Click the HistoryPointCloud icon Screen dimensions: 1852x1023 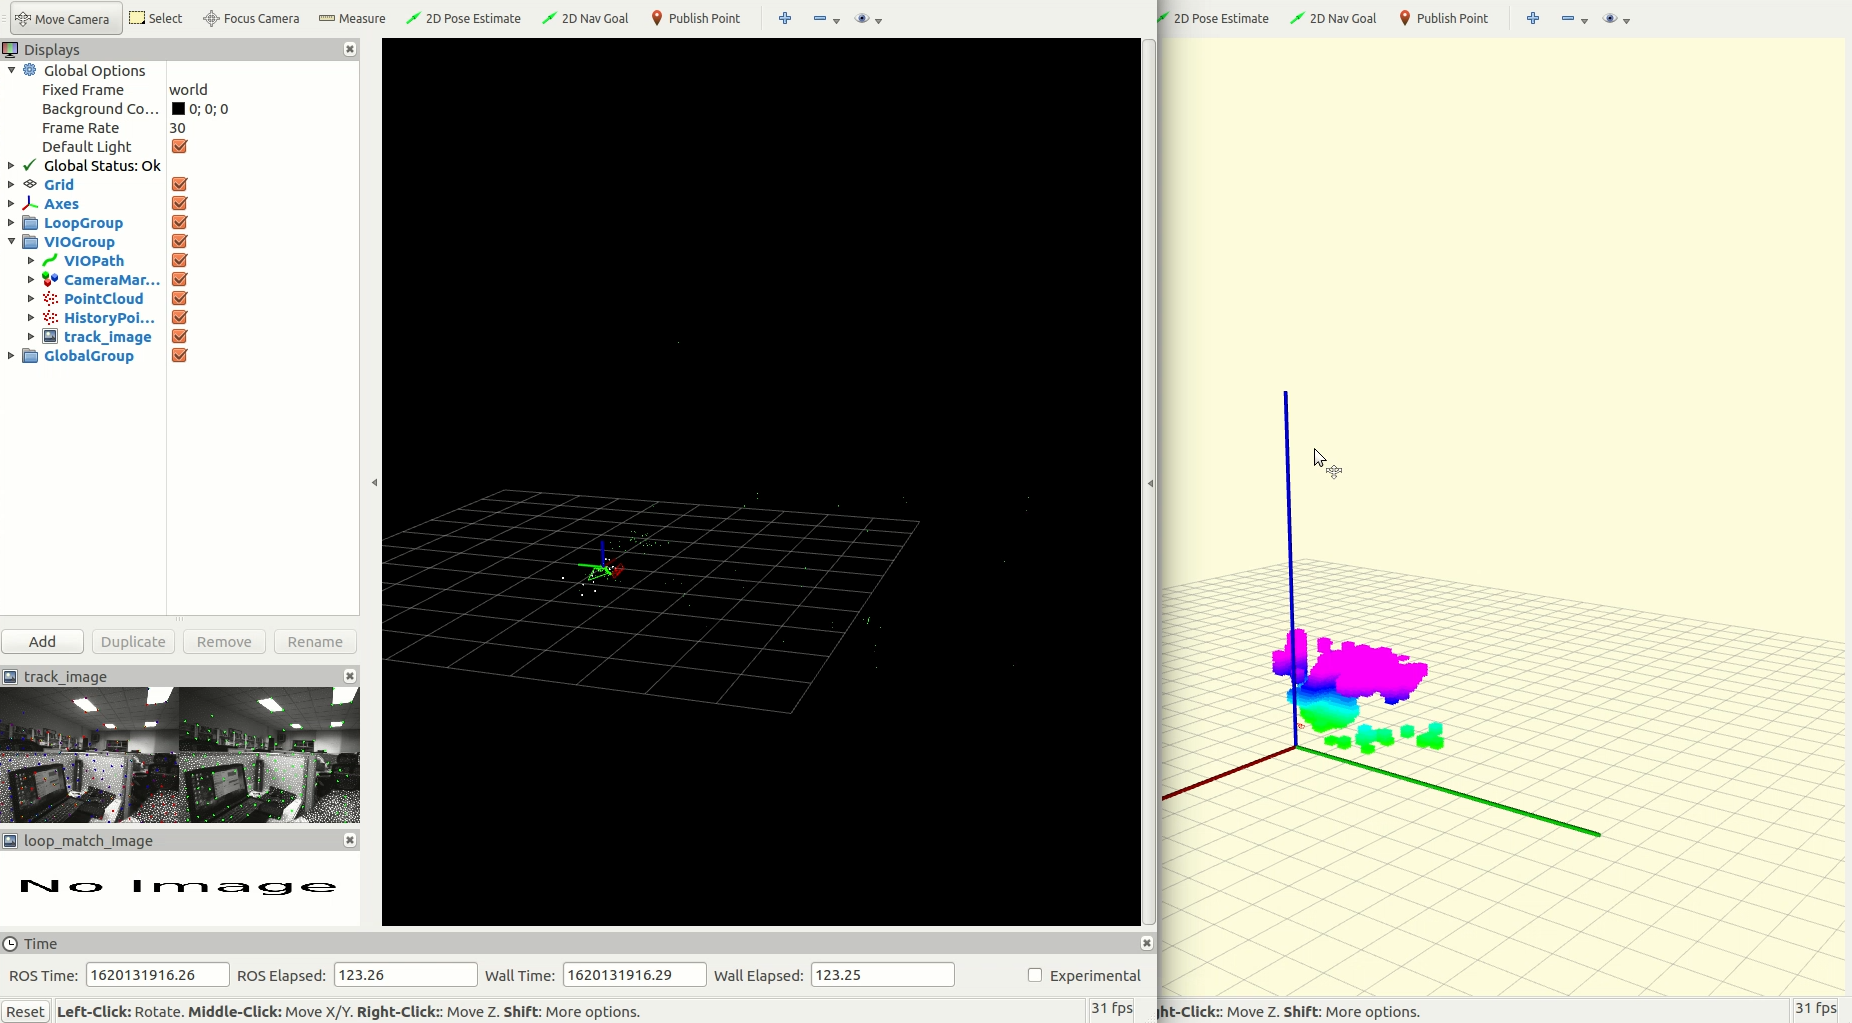click(x=50, y=317)
